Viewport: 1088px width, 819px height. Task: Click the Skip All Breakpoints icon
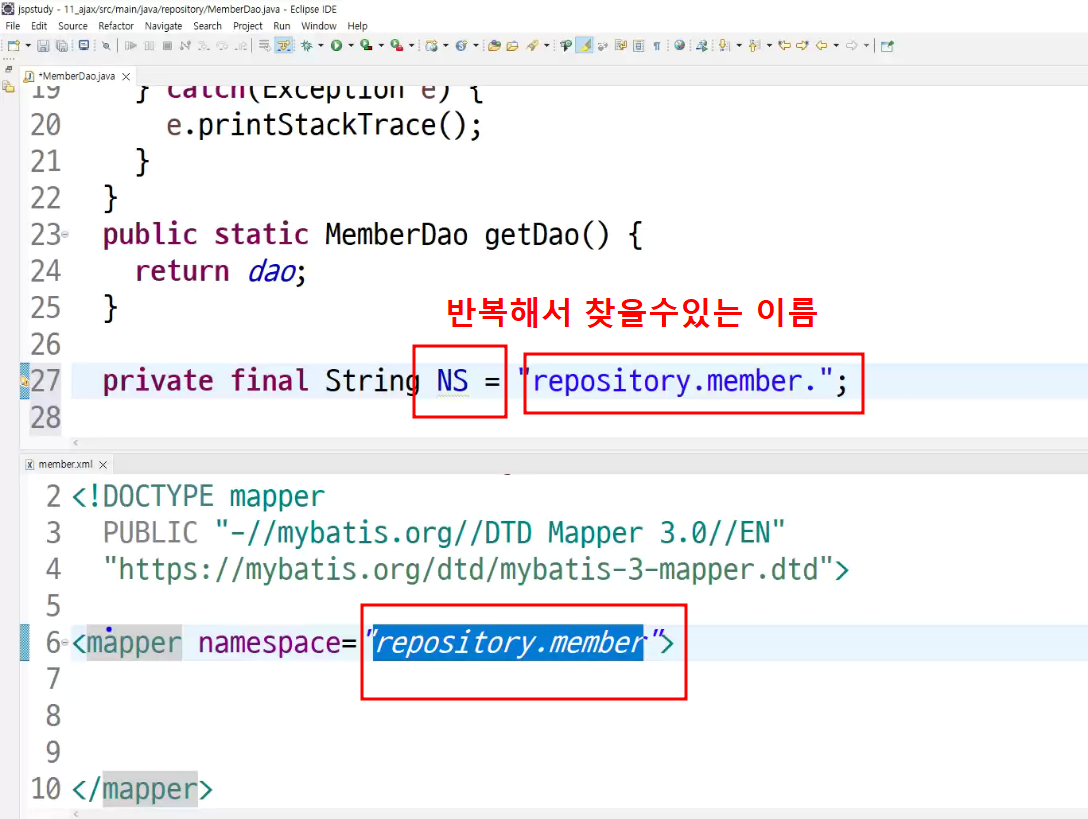pos(106,46)
